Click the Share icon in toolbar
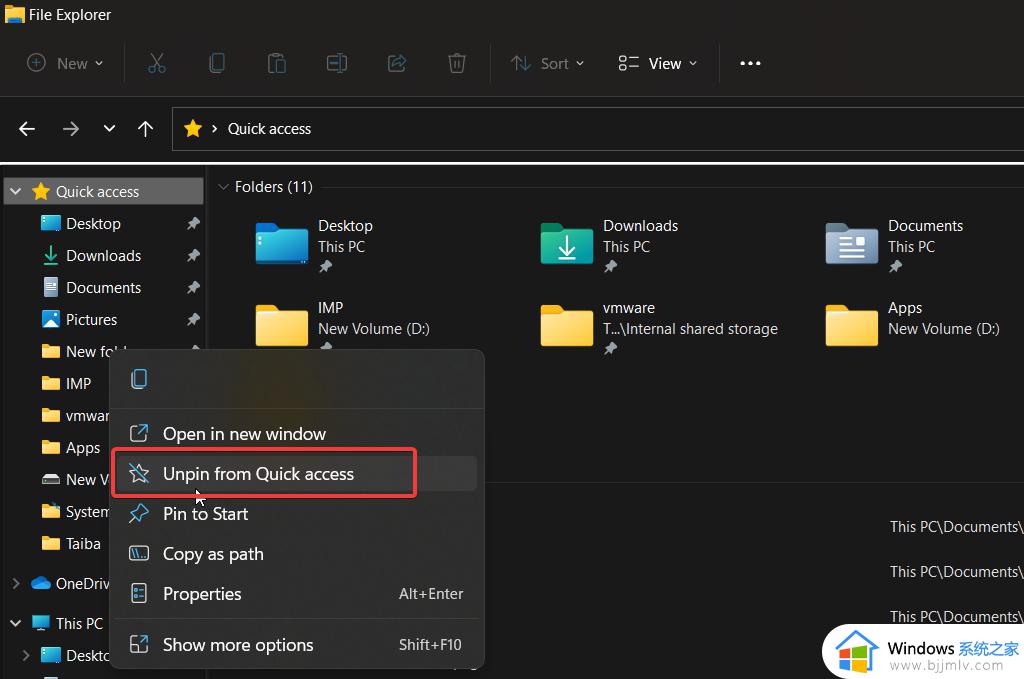This screenshot has width=1024, height=679. (x=397, y=63)
